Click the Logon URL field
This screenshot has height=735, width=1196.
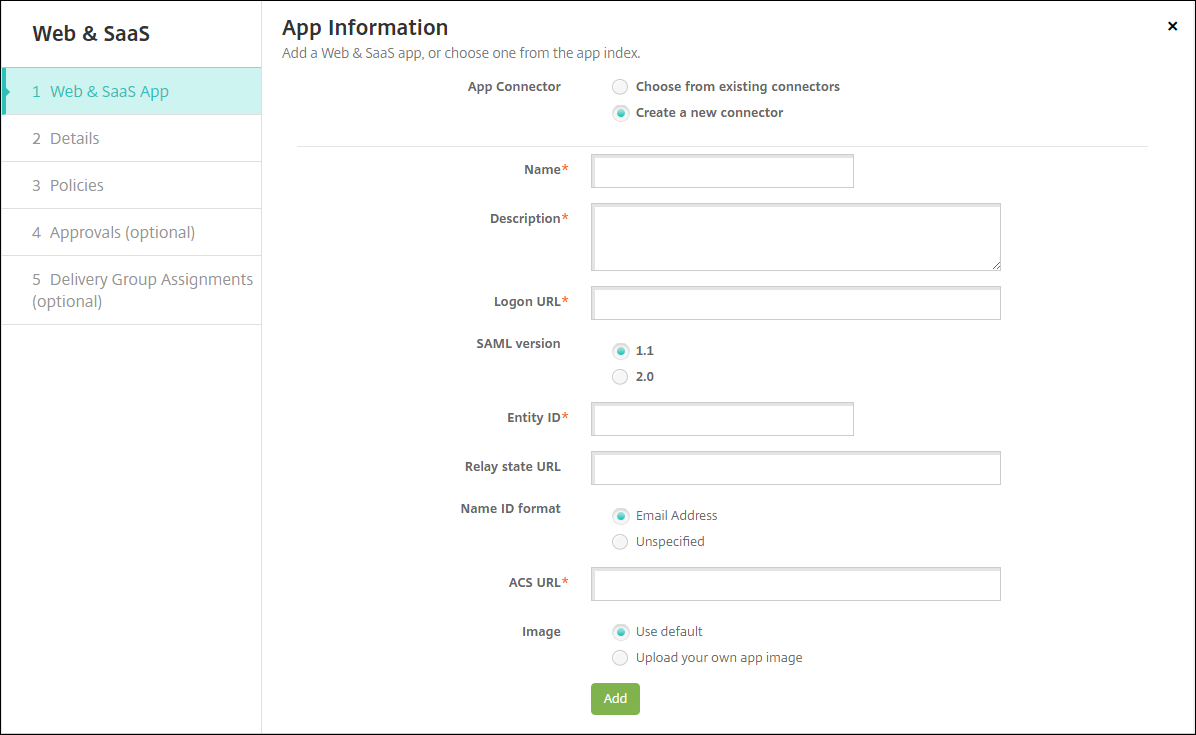[x=796, y=304]
